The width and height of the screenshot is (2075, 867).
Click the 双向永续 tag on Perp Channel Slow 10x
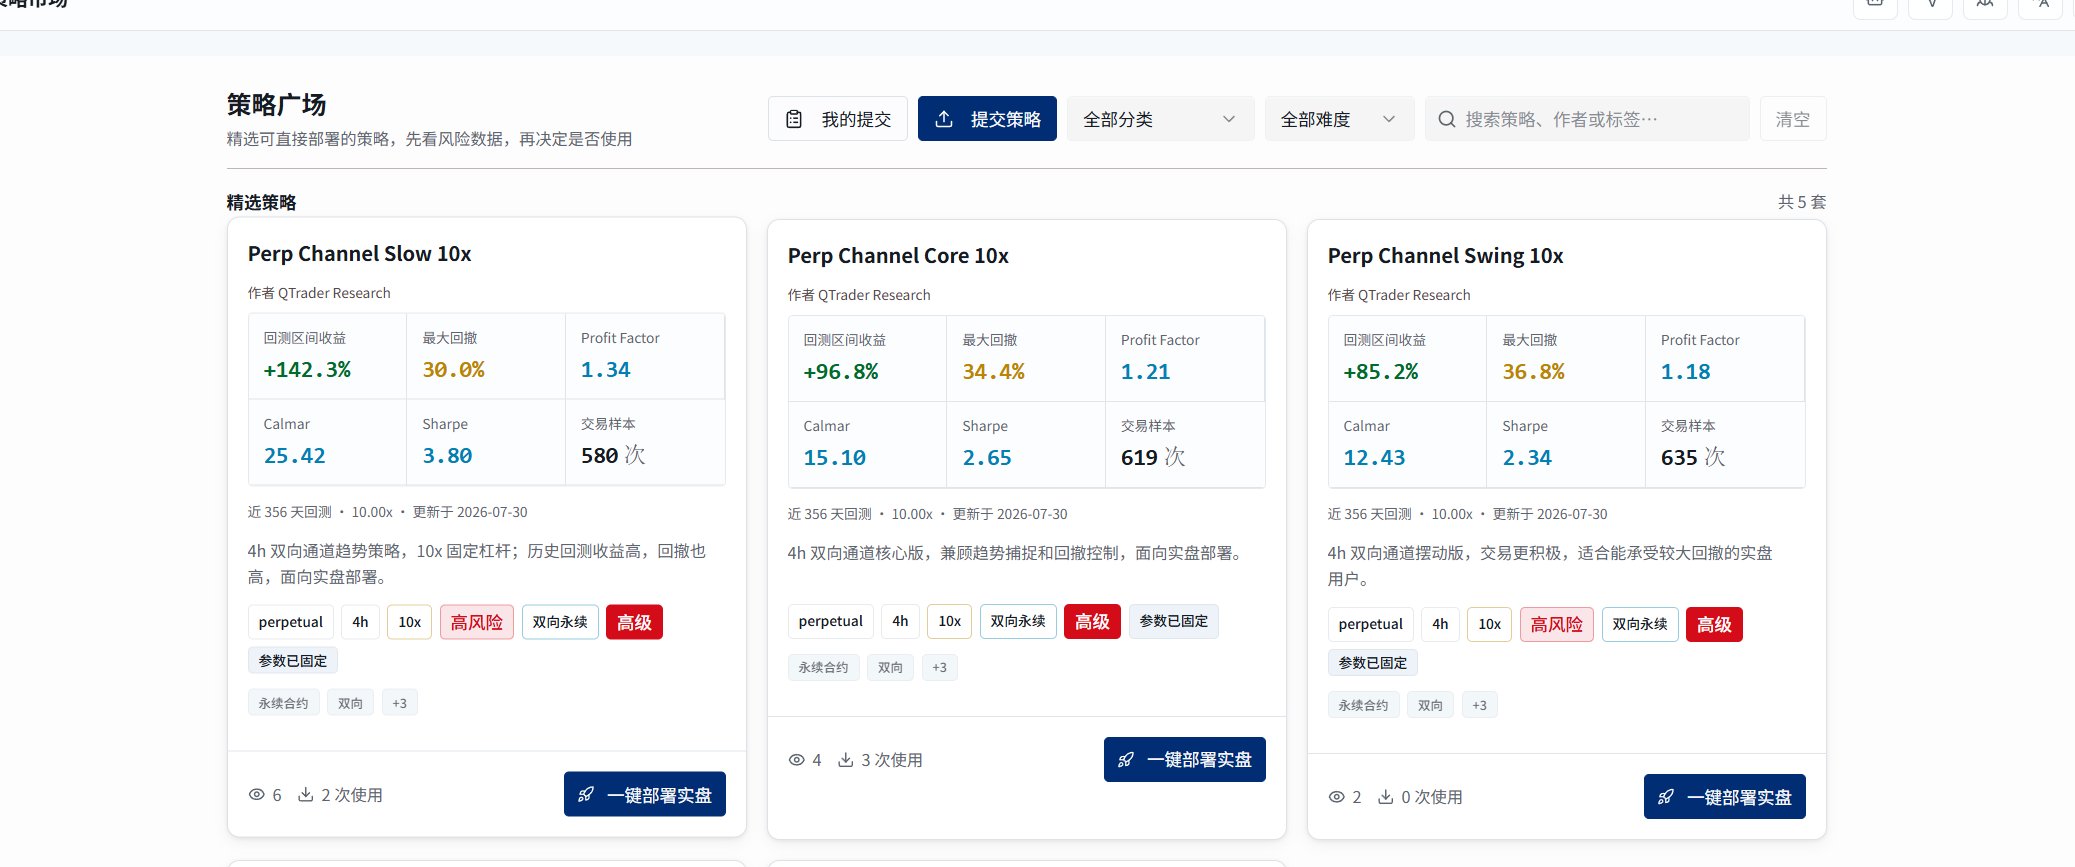pos(560,622)
